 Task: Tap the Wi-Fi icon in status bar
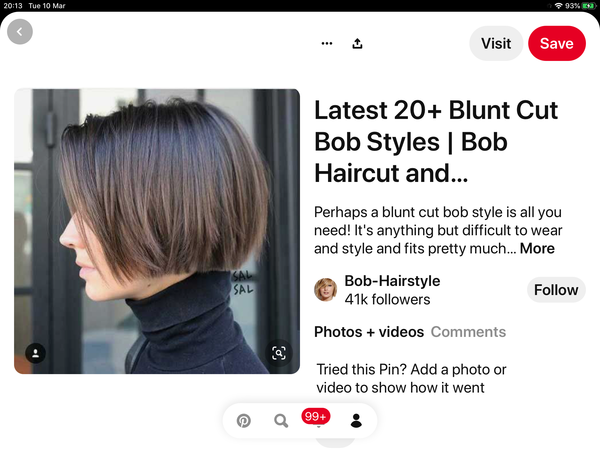[x=559, y=6]
